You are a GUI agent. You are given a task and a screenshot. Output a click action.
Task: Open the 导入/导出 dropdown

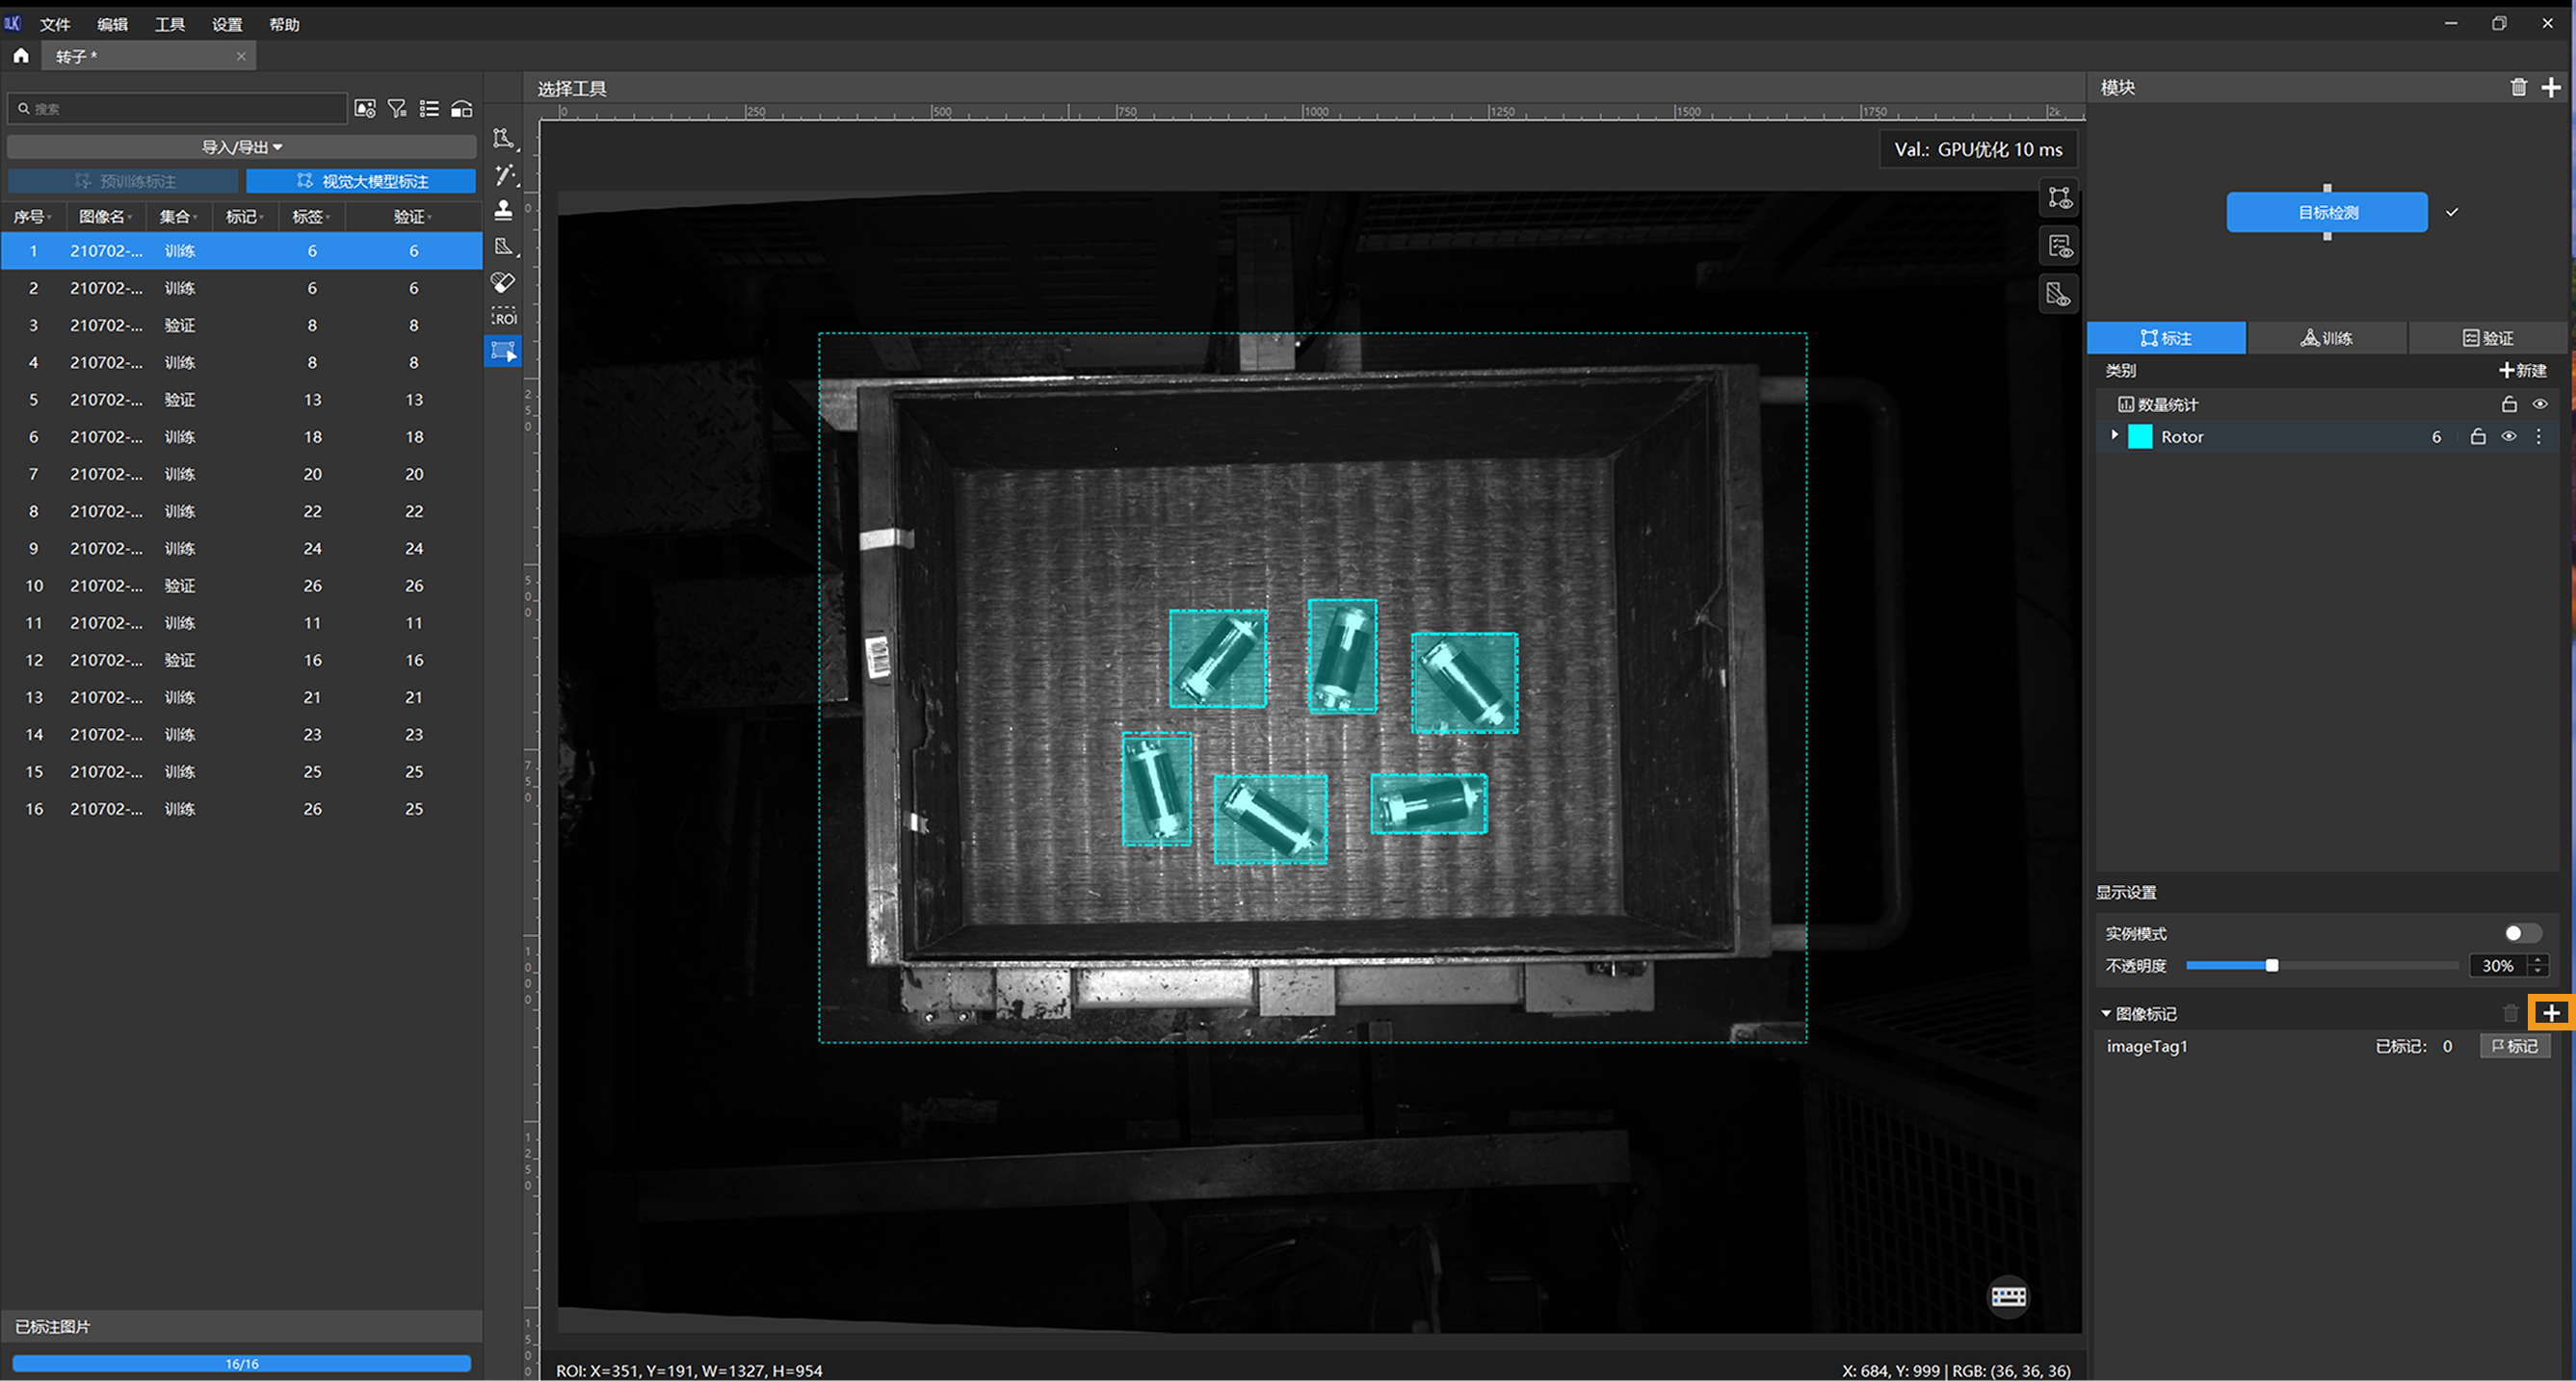coord(242,147)
